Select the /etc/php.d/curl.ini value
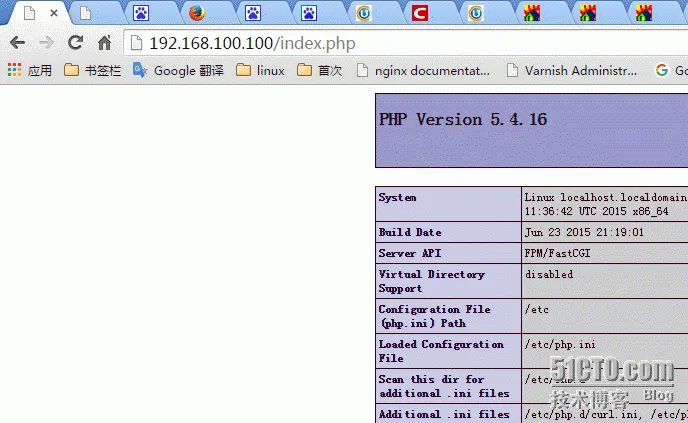The width and height of the screenshot is (688, 423). 582,414
